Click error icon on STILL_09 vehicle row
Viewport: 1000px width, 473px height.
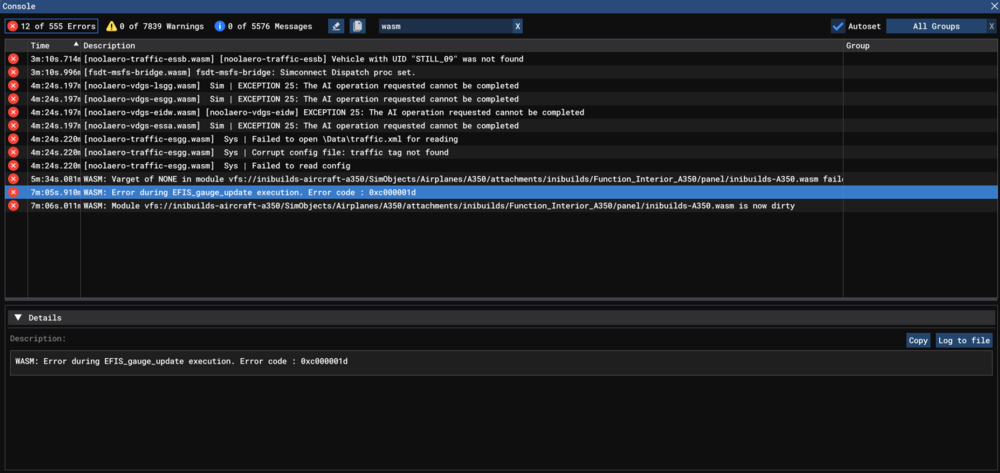coord(14,60)
